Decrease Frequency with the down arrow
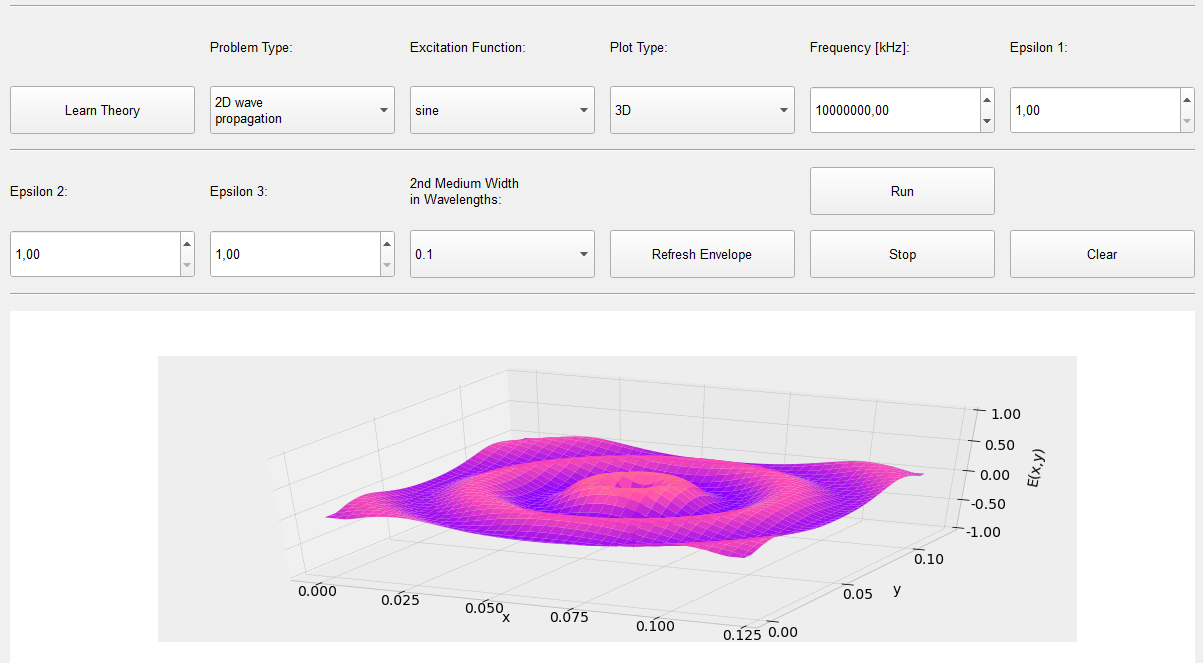 pyautogui.click(x=987, y=121)
